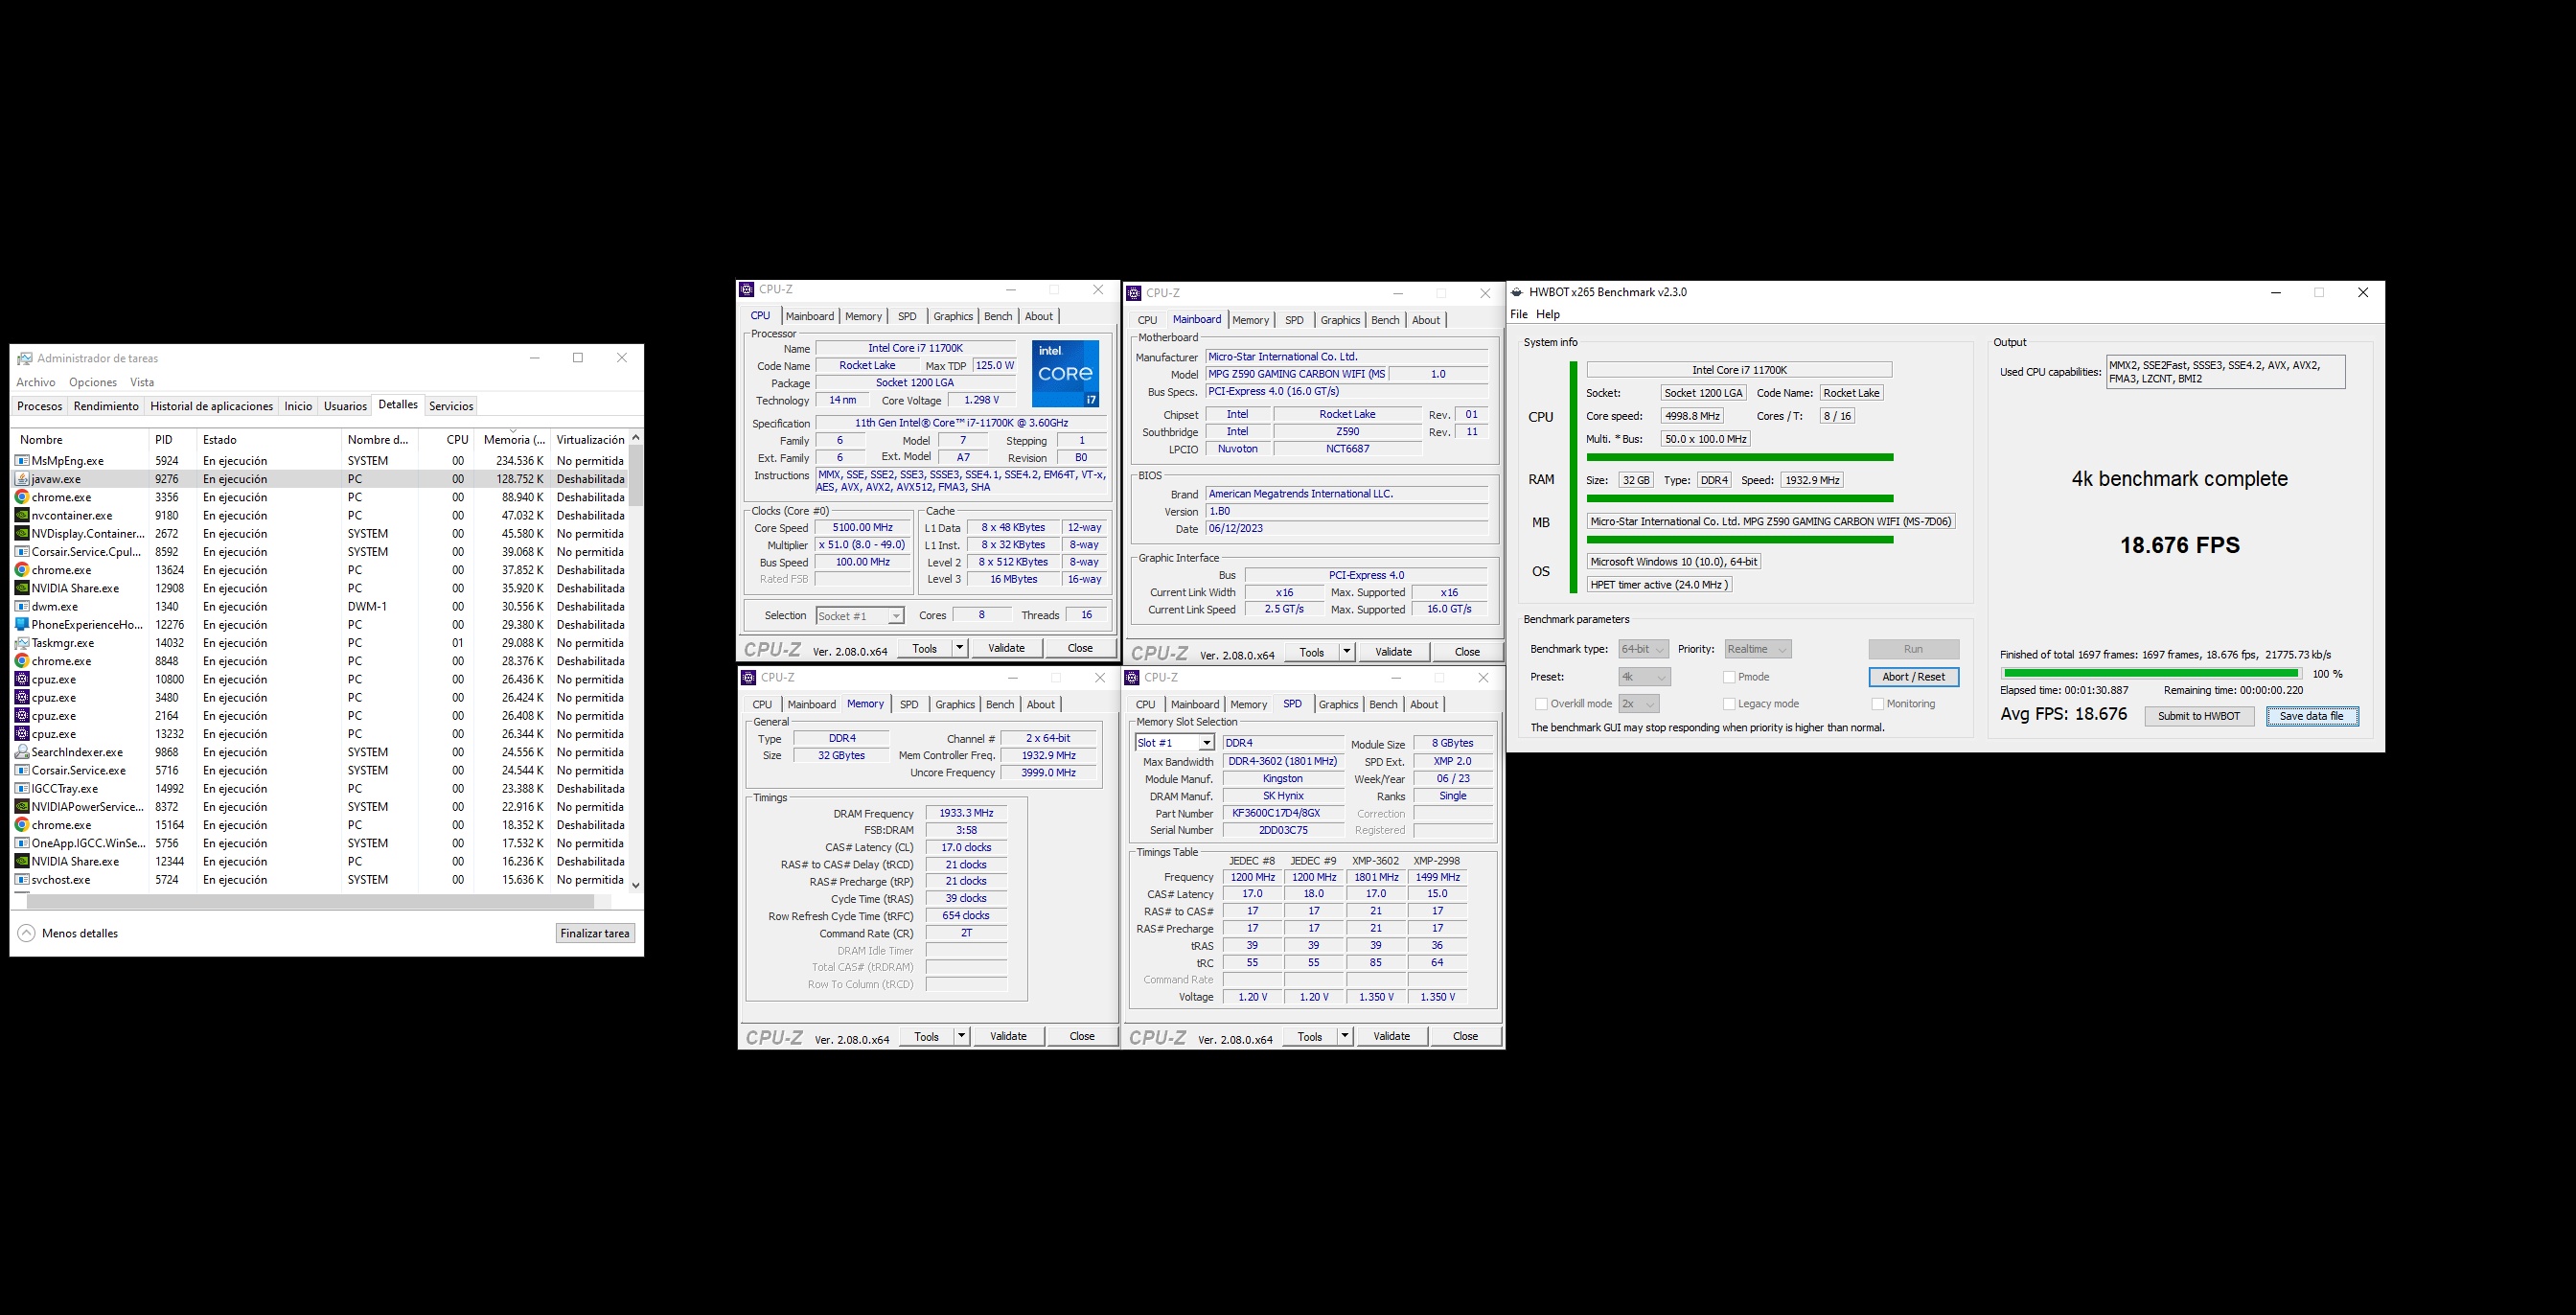This screenshot has height=1315, width=2576.
Task: Open Opciones menu in Task Manager
Action: pos(93,382)
